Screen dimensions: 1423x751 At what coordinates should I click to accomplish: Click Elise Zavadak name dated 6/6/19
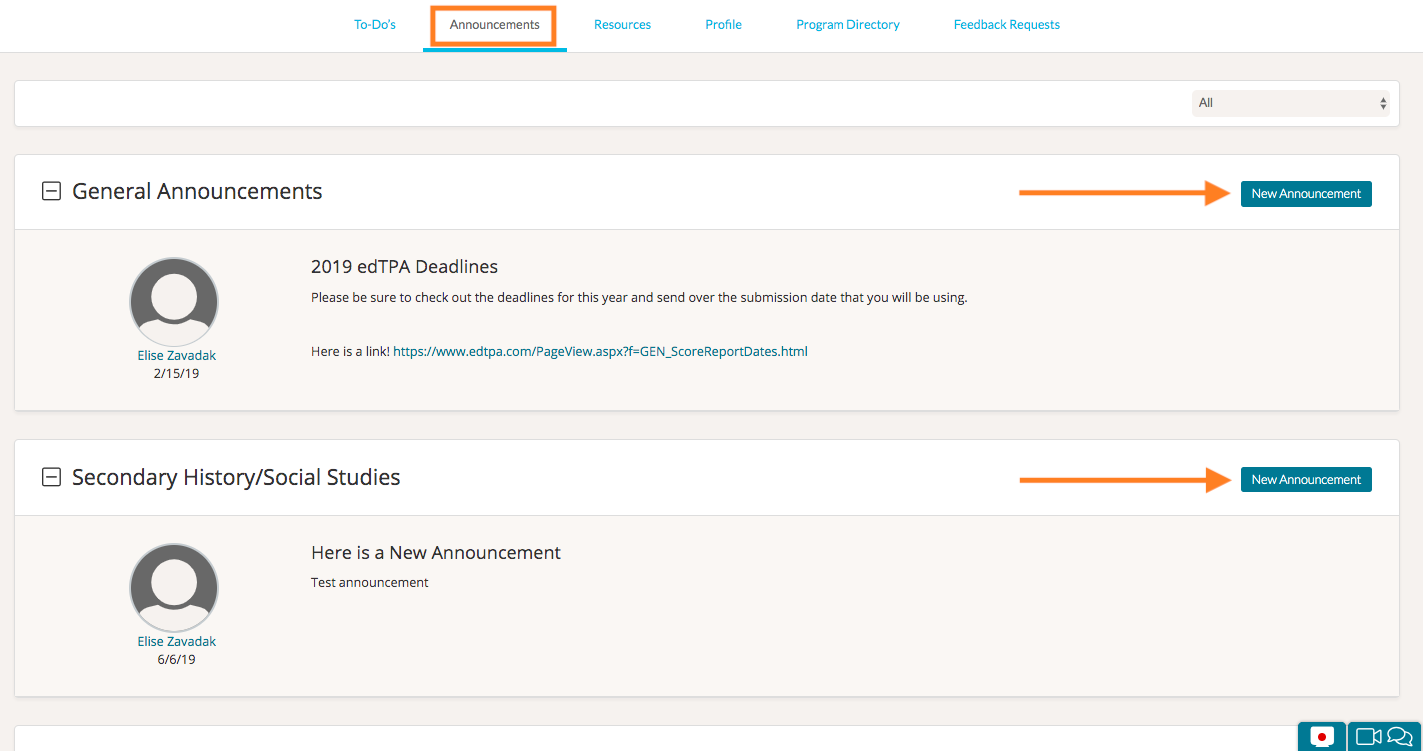(176, 642)
